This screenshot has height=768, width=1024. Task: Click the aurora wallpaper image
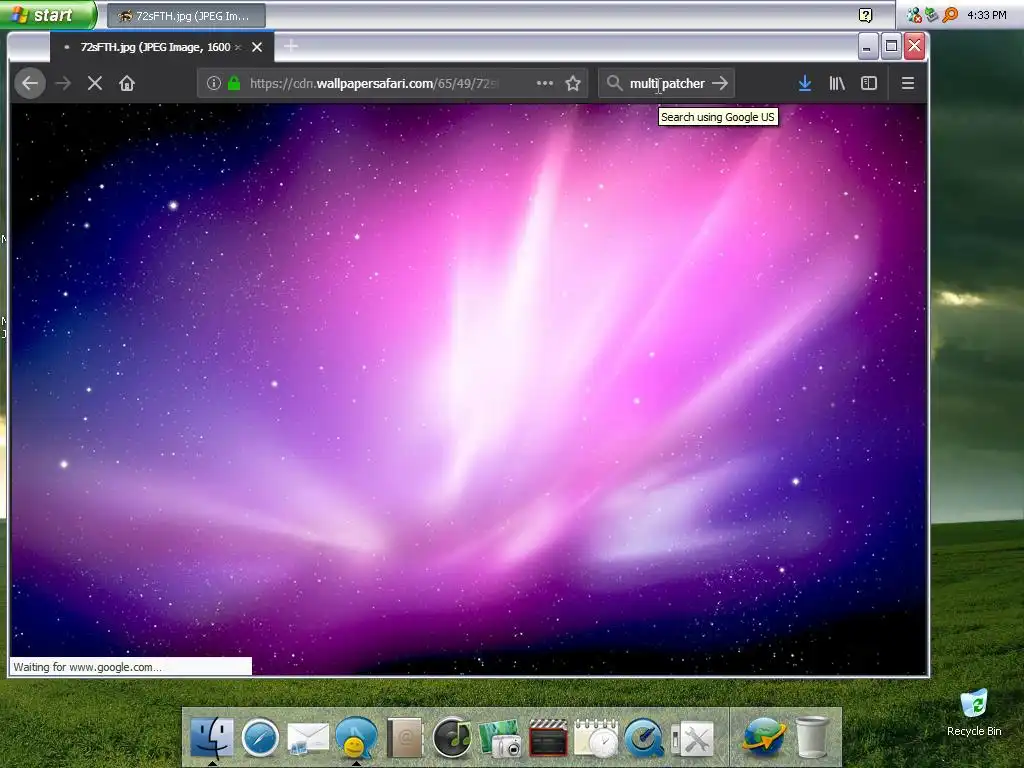tap(468, 389)
